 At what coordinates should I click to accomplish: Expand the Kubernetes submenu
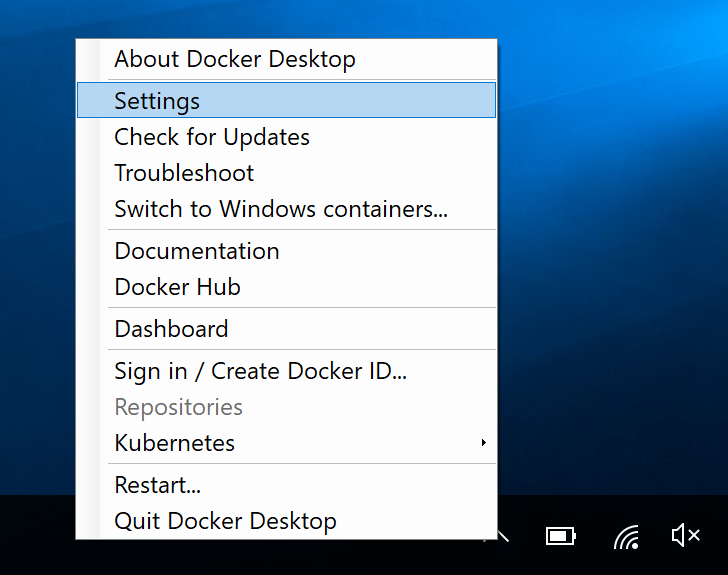(286, 443)
